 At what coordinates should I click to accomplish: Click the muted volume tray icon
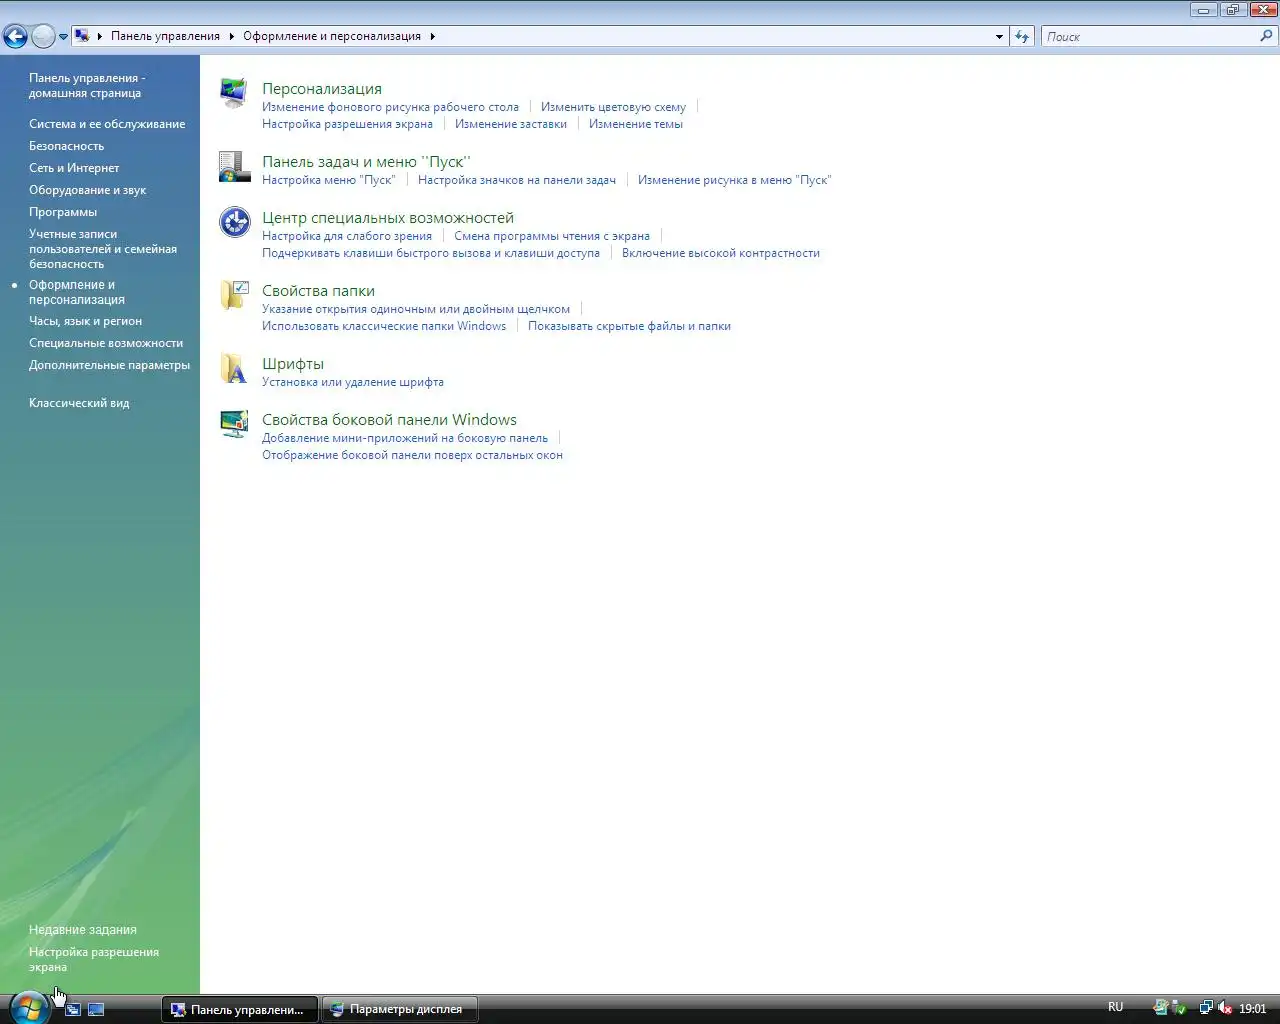[x=1225, y=1008]
